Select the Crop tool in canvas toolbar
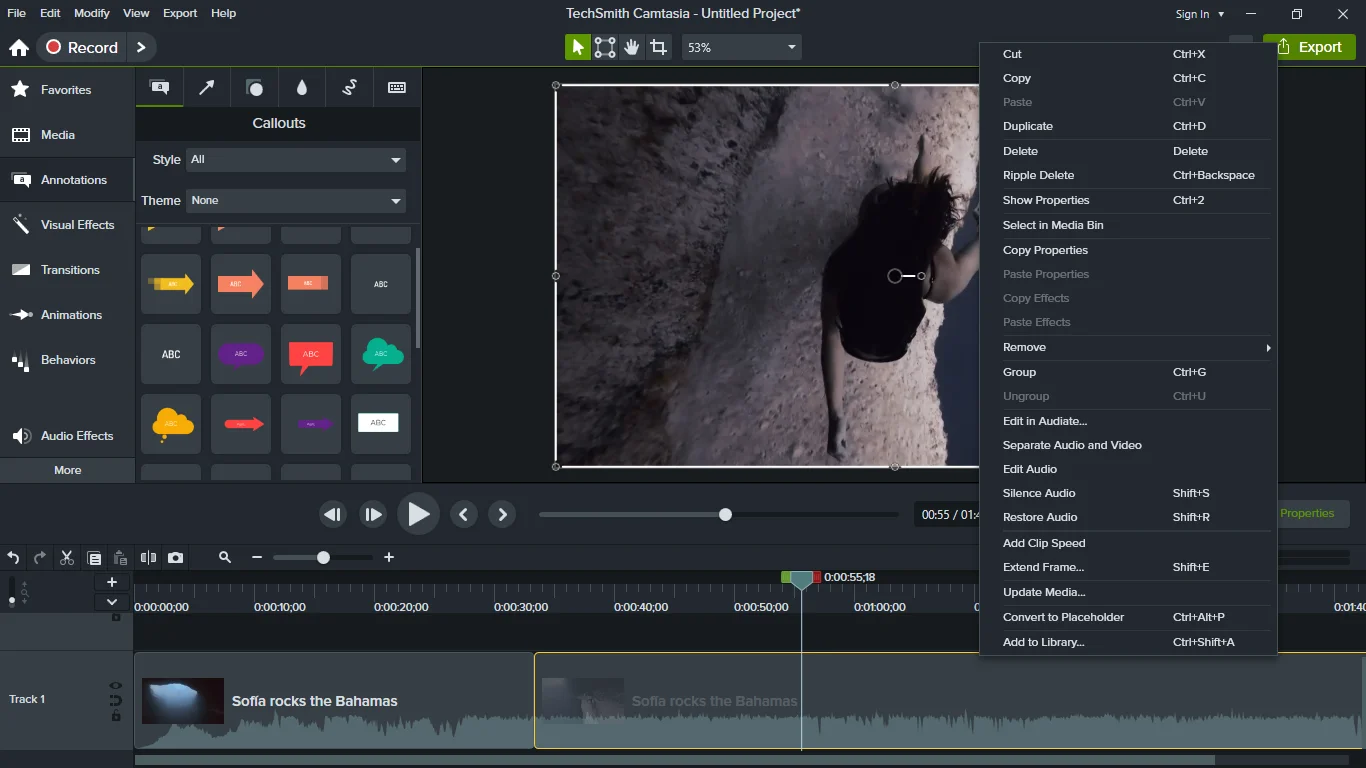Viewport: 1366px width, 768px height. 658,47
